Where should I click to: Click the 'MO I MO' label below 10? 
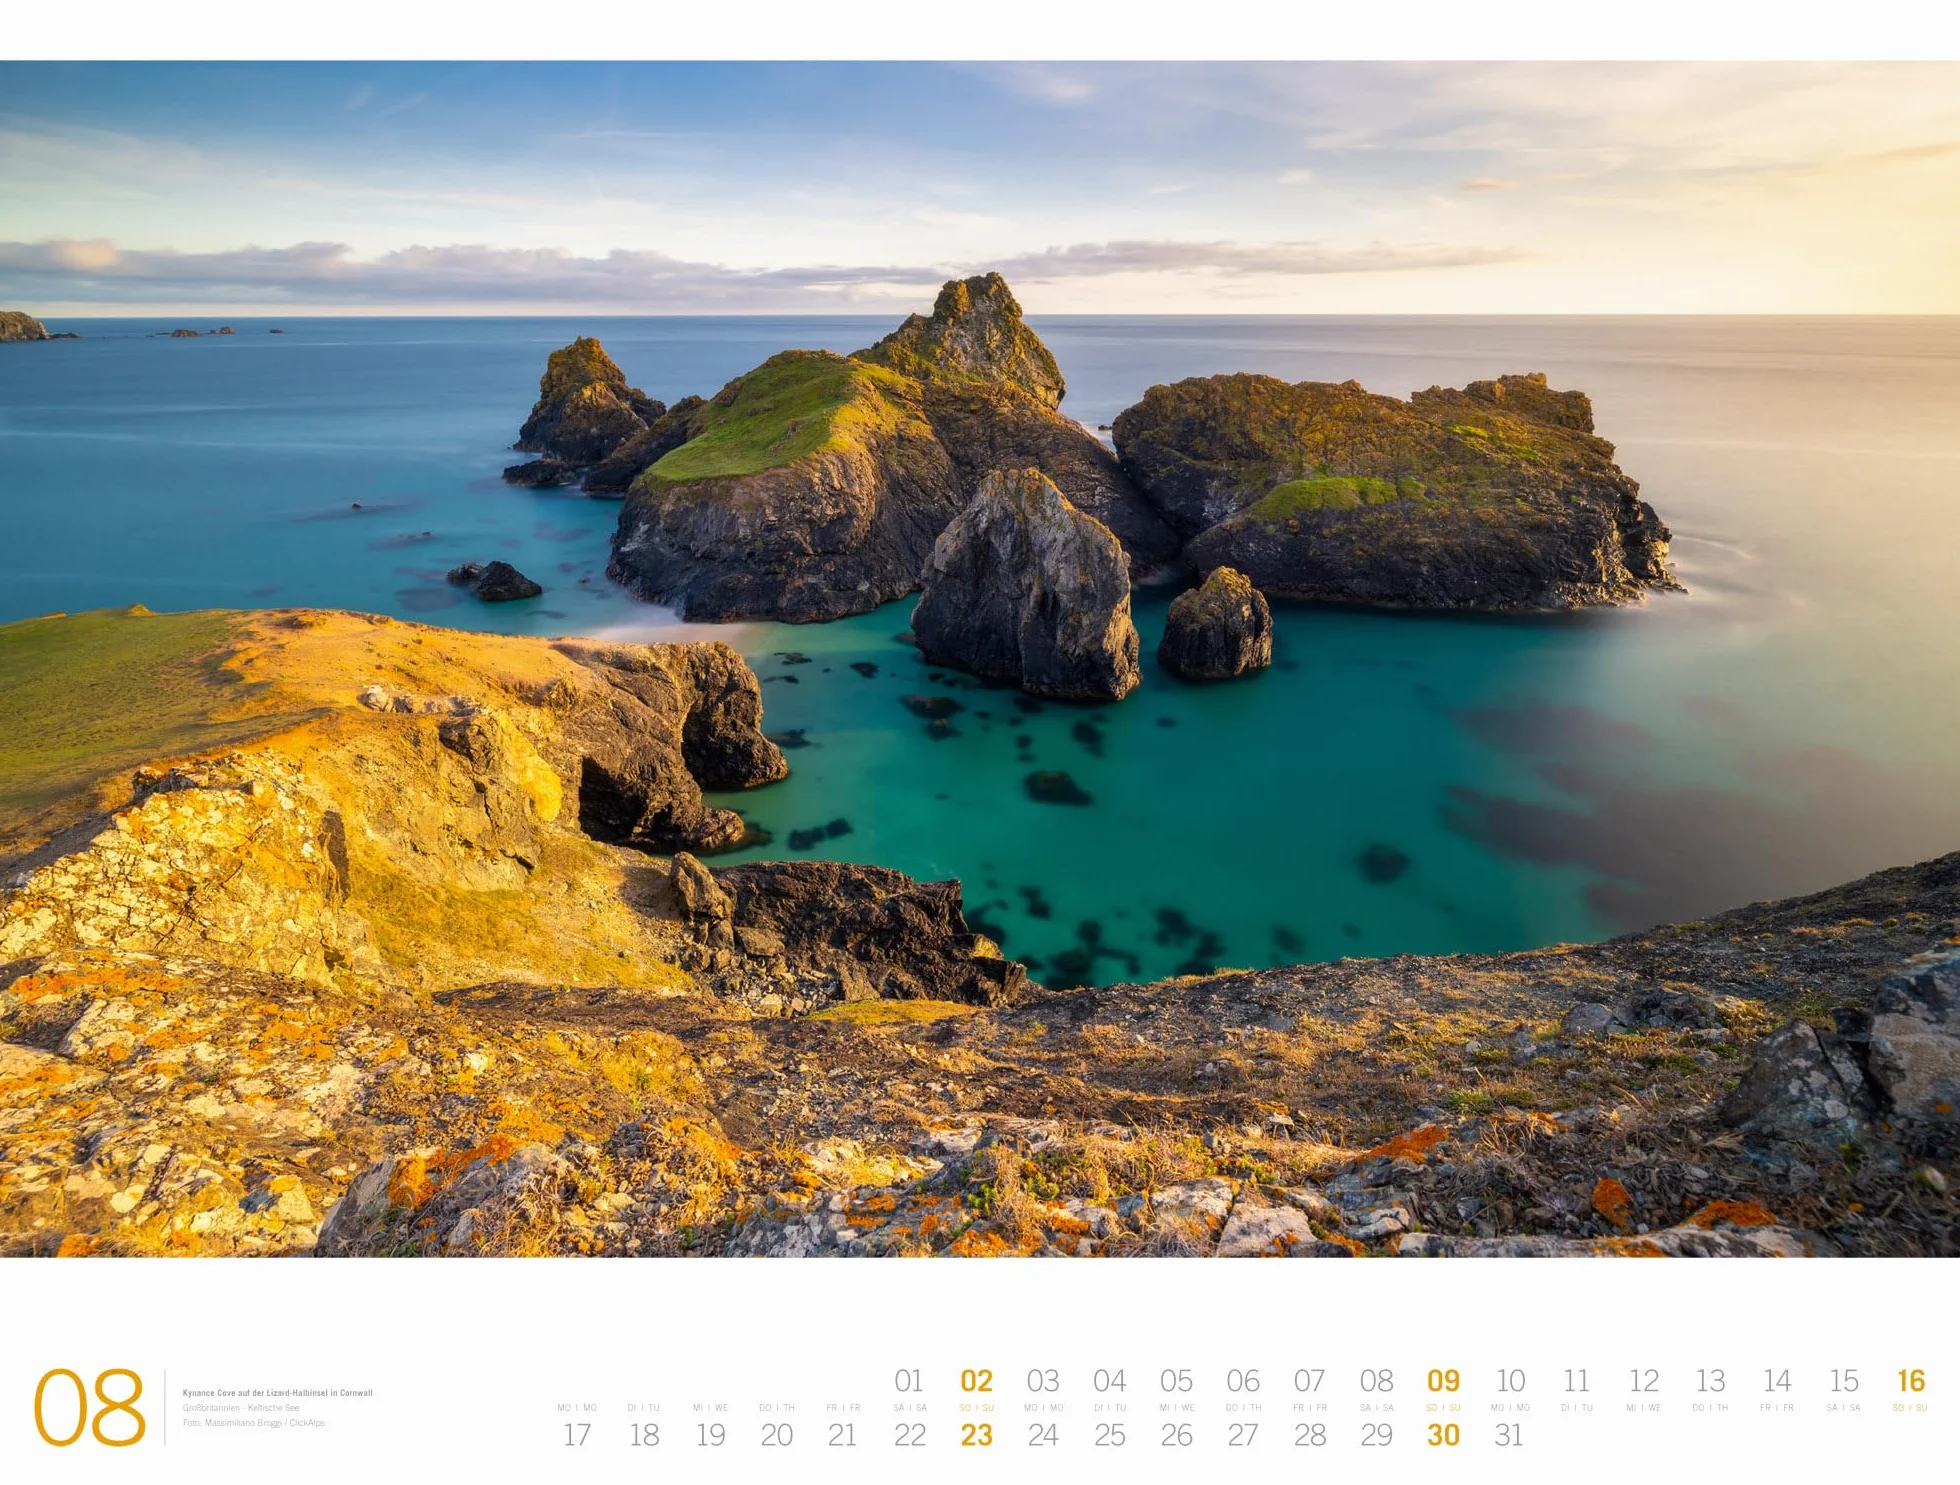[x=1510, y=1408]
